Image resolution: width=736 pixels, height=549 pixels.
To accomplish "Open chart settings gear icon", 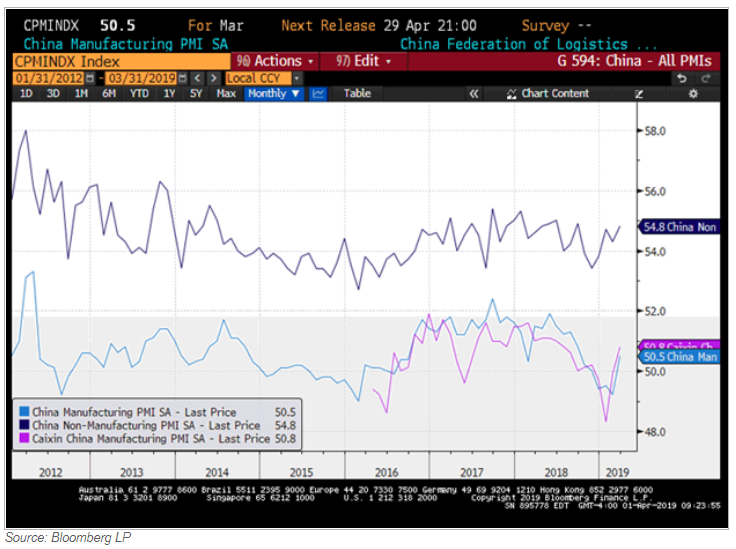I will pyautogui.click(x=692, y=93).
